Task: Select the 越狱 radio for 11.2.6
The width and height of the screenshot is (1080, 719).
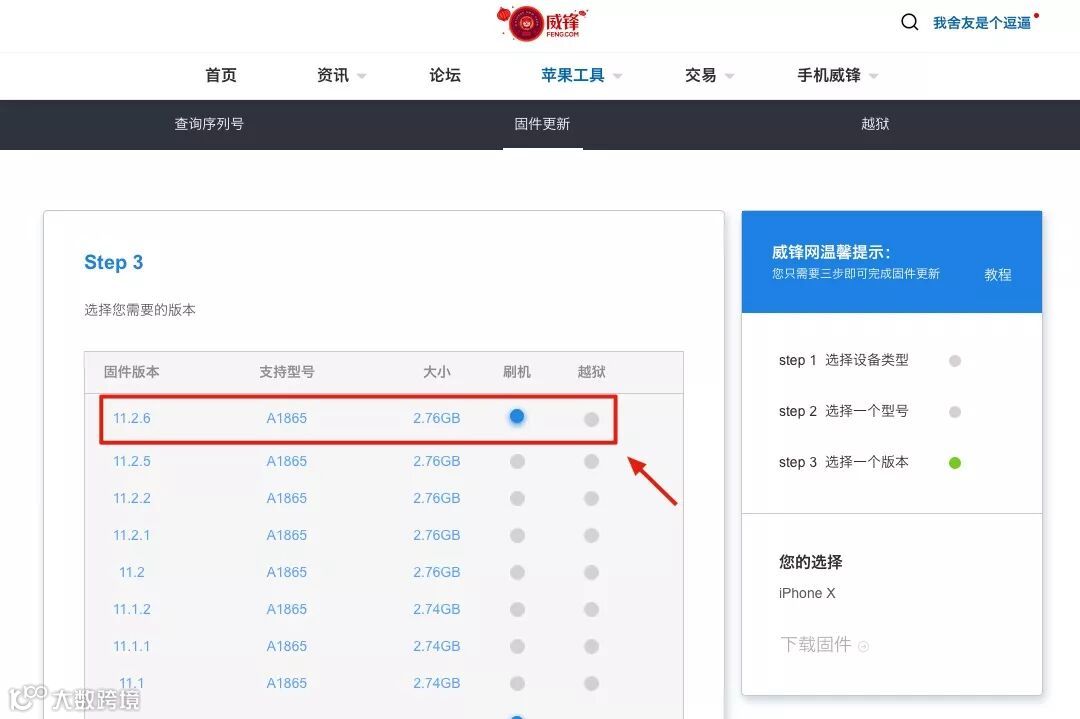Action: click(591, 419)
